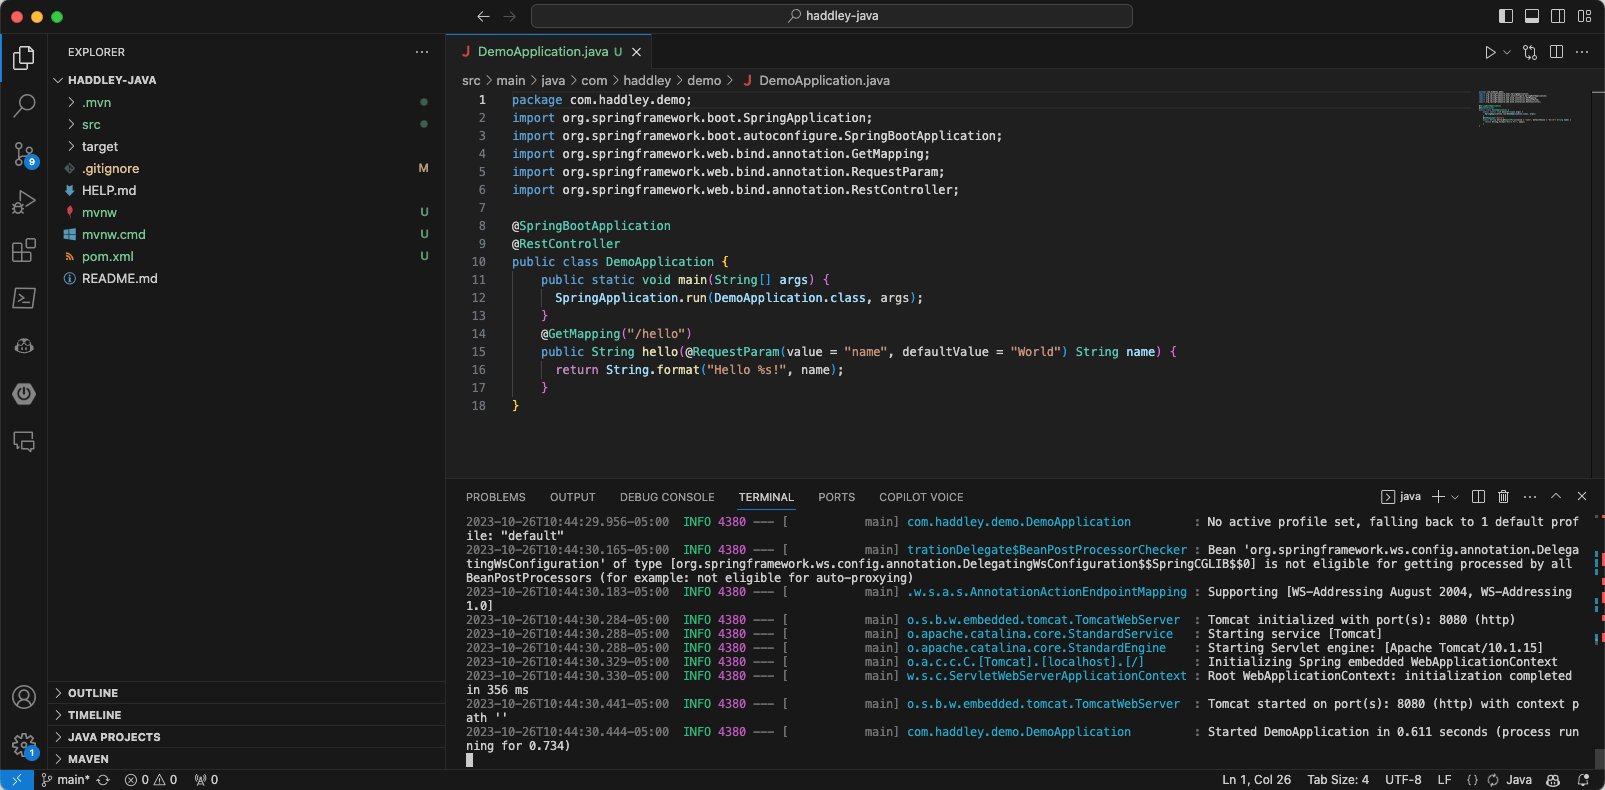Toggle the secondary sidebar visibility
Screen dimensions: 1605x790
1558,16
